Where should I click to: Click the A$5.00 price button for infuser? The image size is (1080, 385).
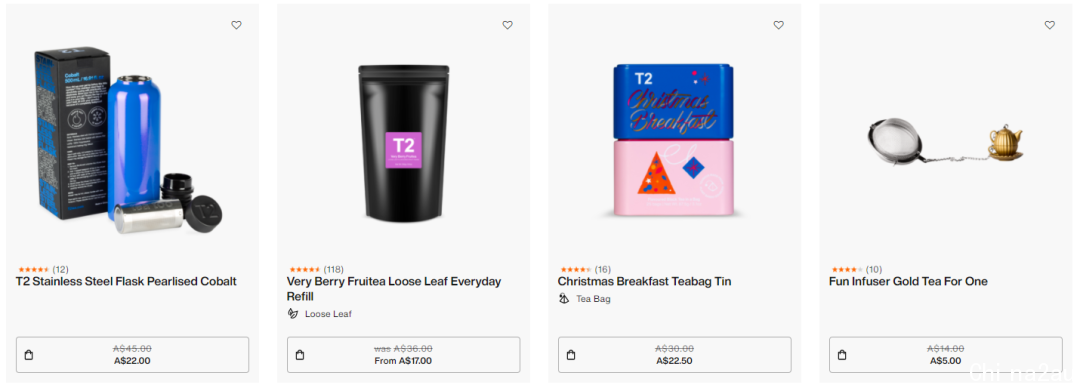(946, 355)
